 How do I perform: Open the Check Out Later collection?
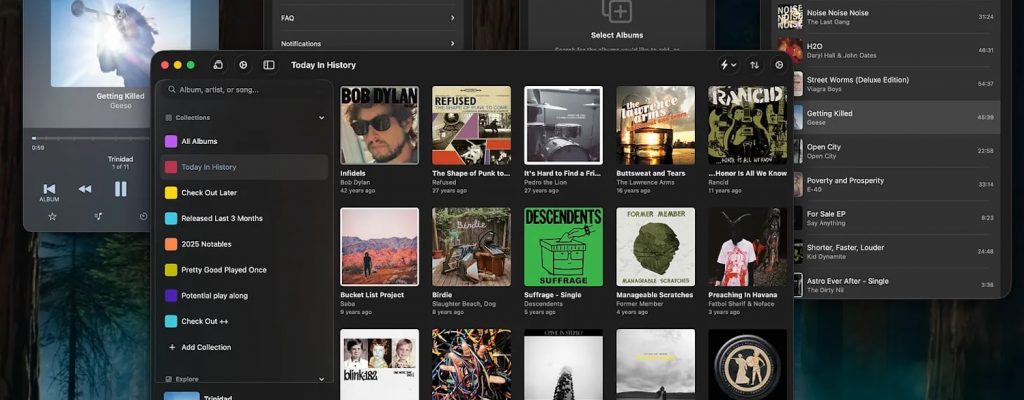pos(209,193)
